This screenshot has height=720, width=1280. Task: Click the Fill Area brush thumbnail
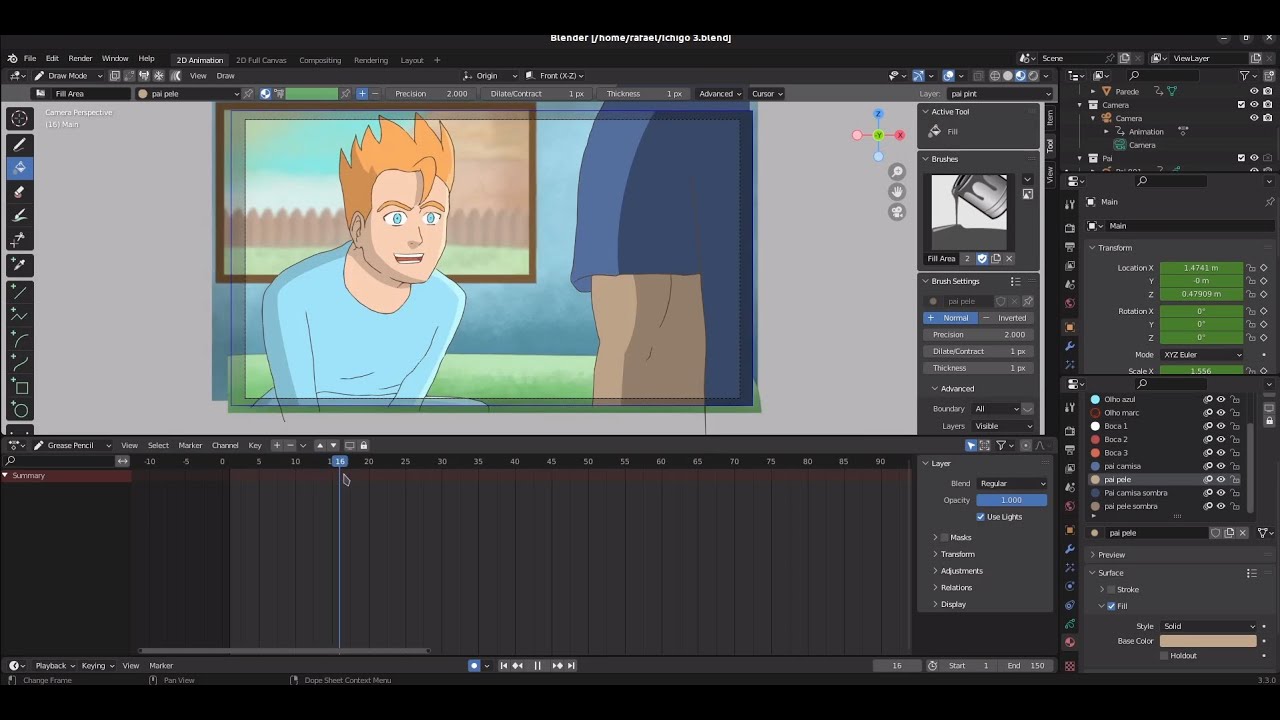pos(970,212)
